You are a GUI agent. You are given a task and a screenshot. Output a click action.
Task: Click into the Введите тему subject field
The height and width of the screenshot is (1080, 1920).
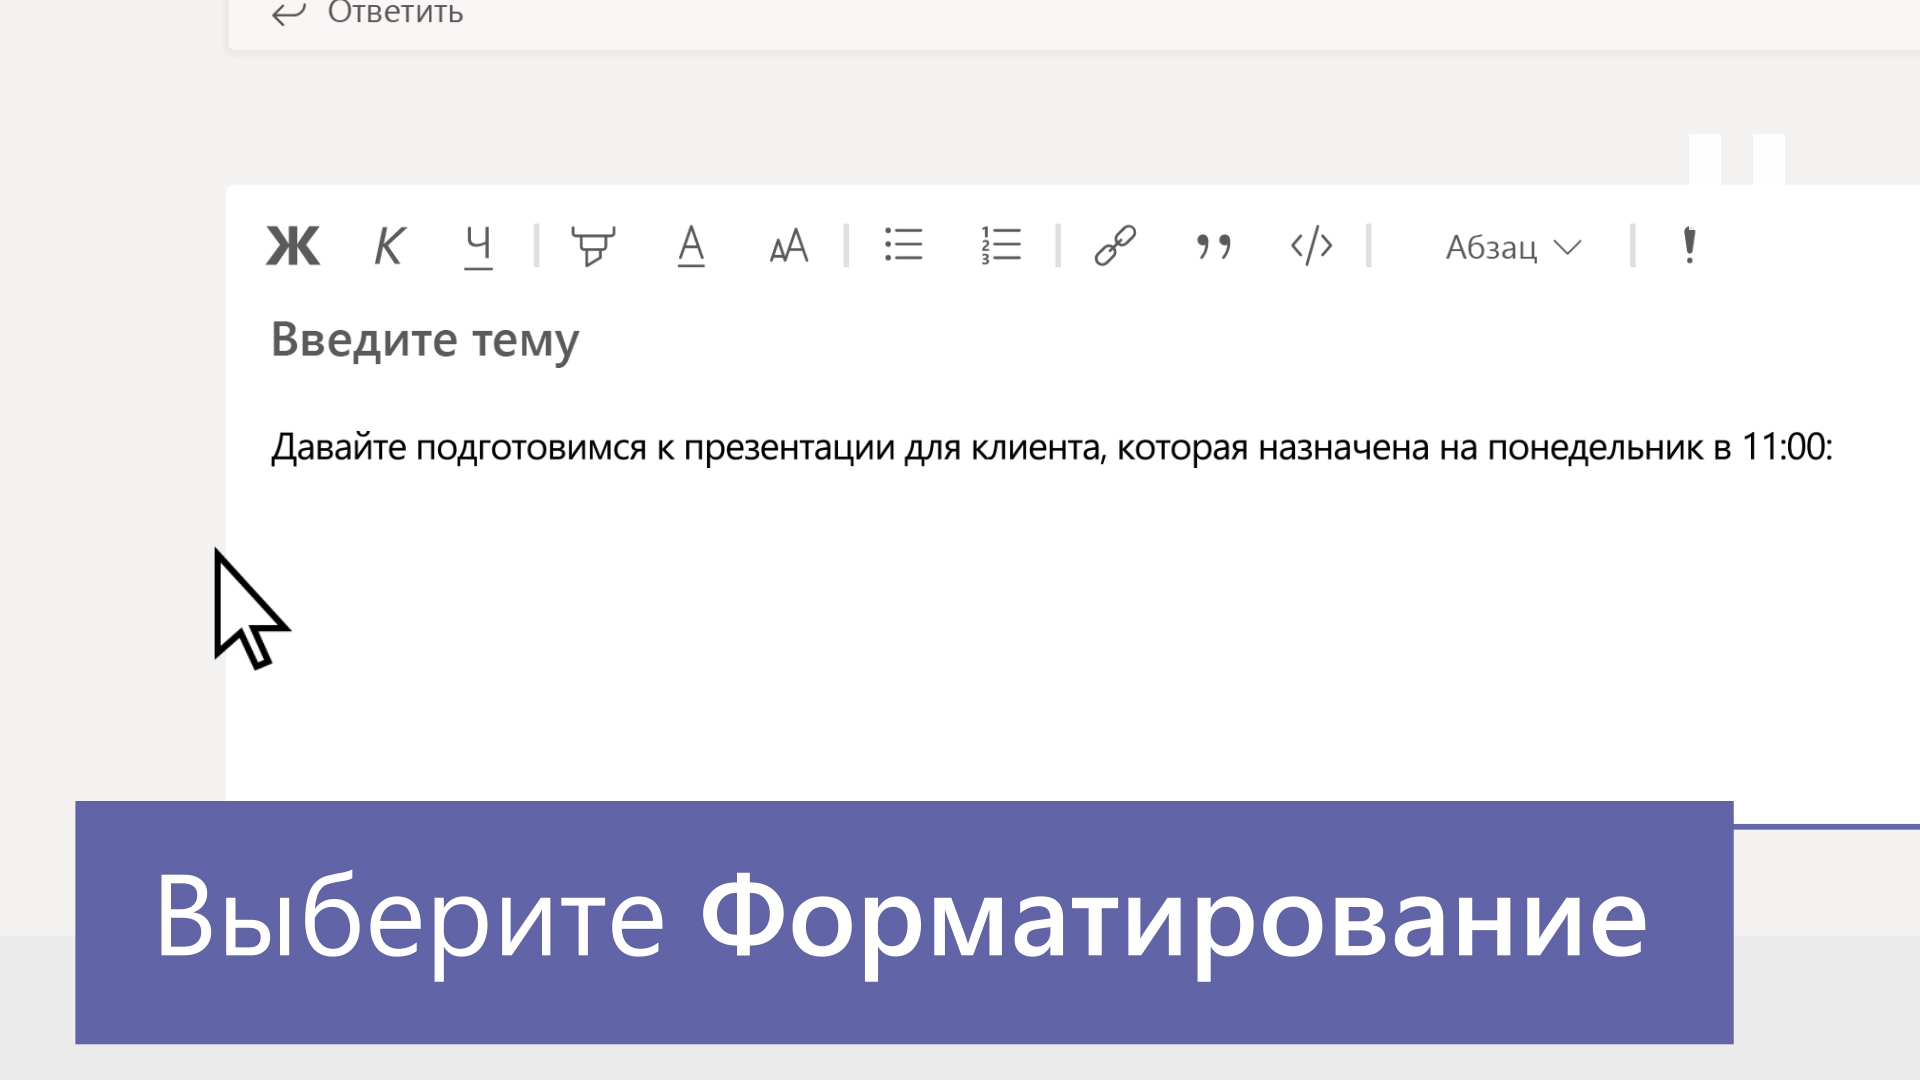point(425,341)
